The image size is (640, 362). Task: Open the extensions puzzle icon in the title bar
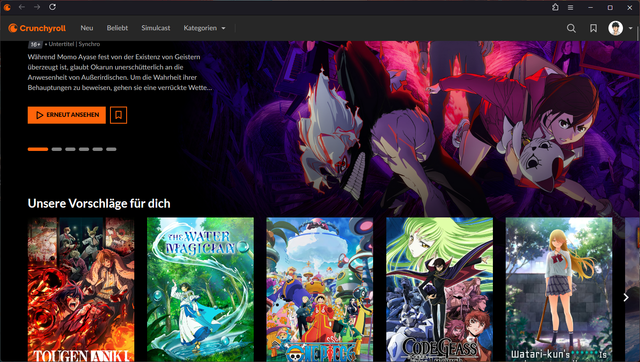point(555,7)
